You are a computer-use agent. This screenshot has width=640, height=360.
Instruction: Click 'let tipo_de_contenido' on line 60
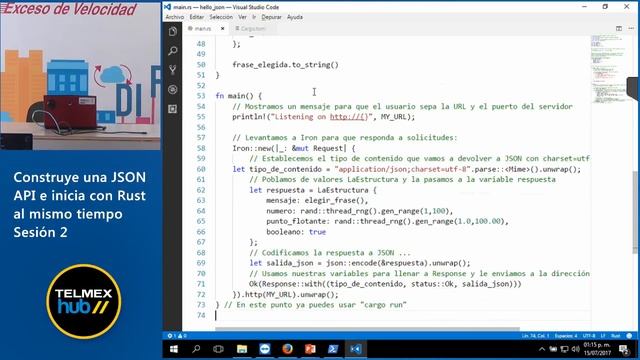277,169
